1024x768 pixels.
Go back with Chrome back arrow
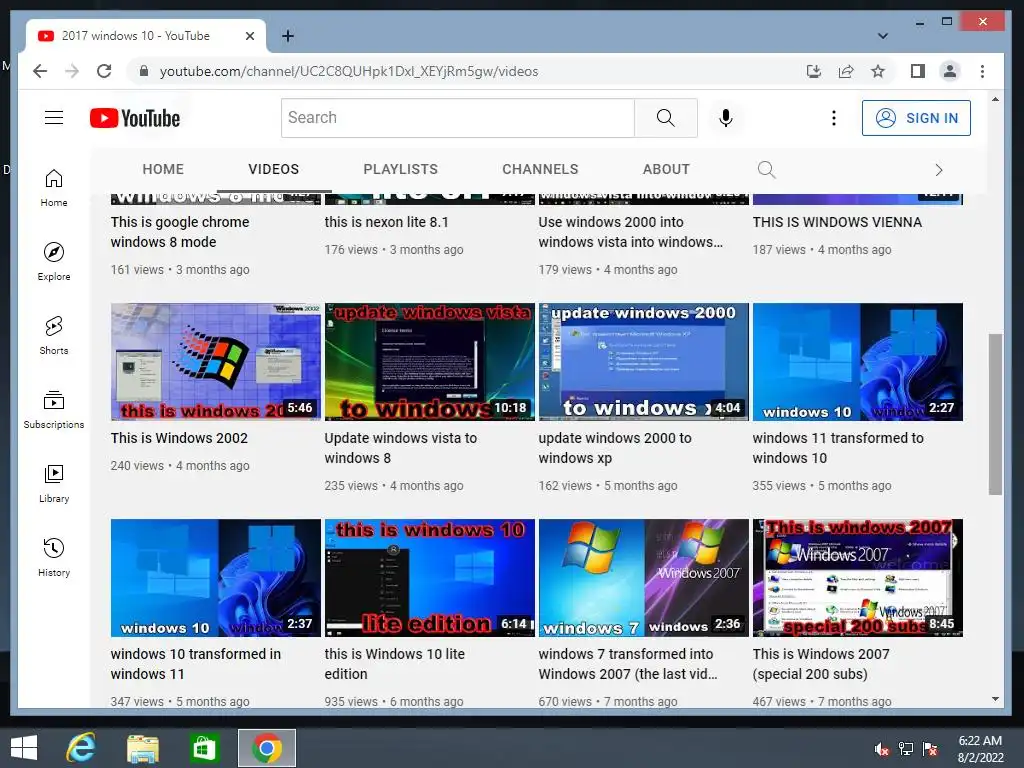(40, 71)
